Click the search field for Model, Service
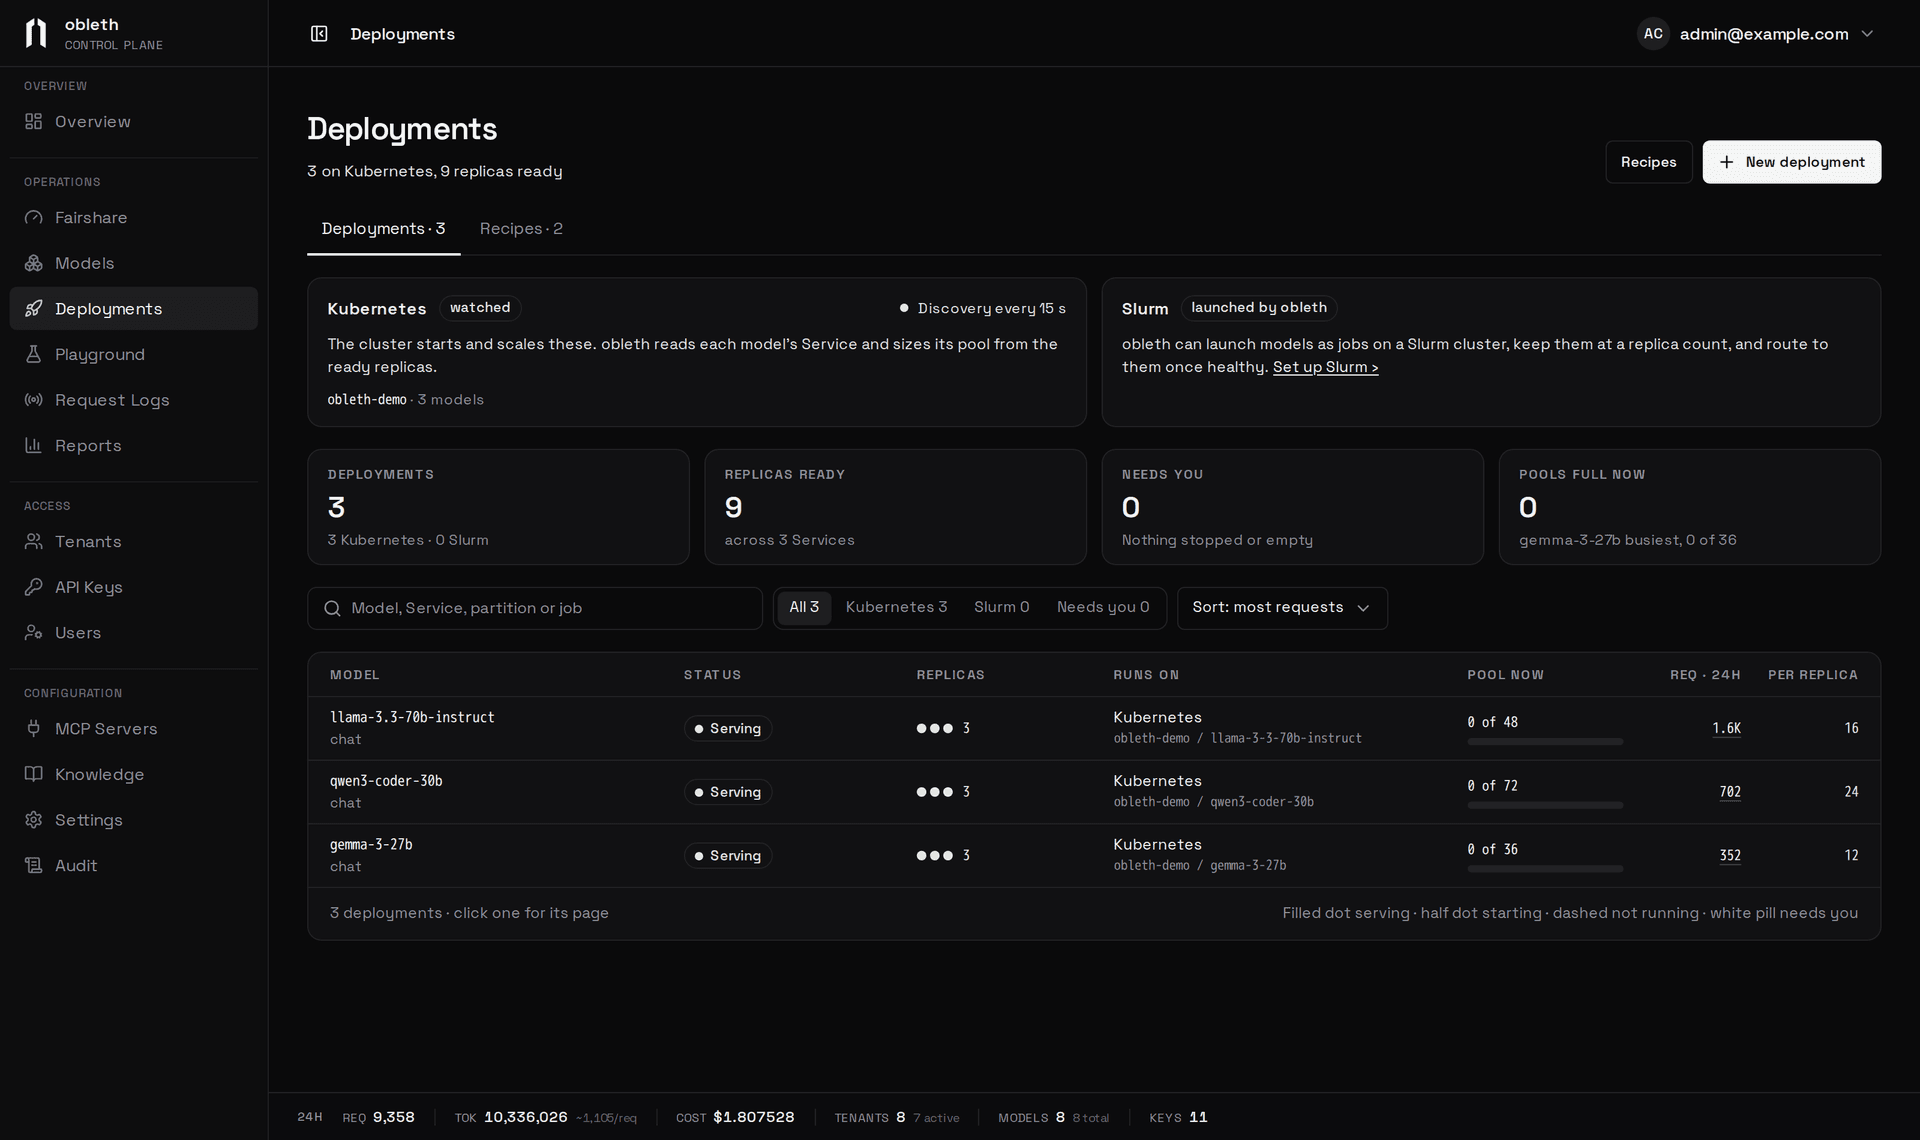The height and width of the screenshot is (1140, 1920). 535,608
